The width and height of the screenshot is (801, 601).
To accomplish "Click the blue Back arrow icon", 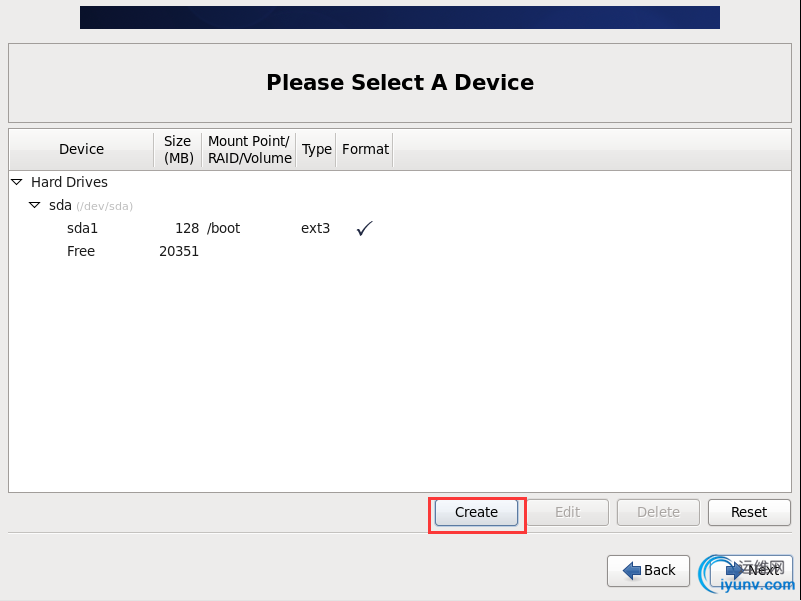I will (x=632, y=570).
